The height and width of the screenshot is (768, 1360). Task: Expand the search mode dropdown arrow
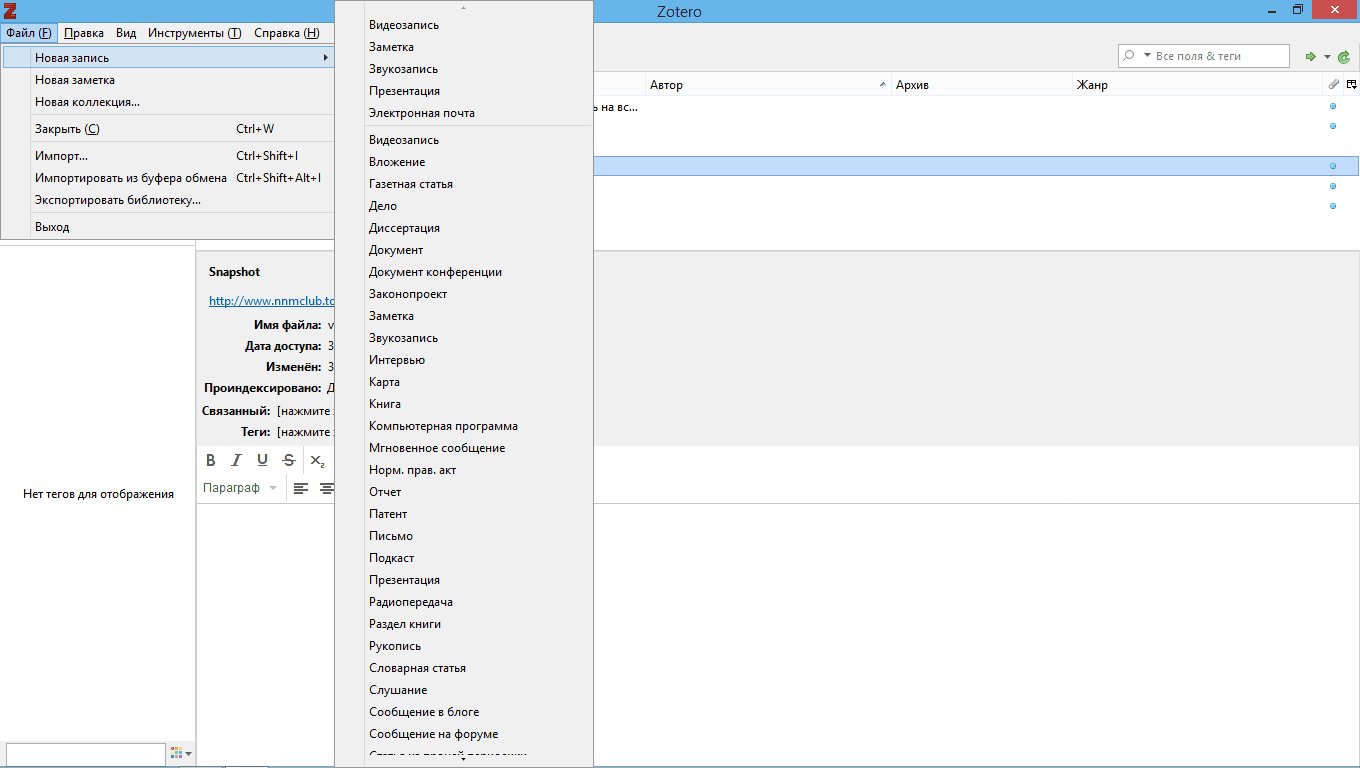(1147, 56)
